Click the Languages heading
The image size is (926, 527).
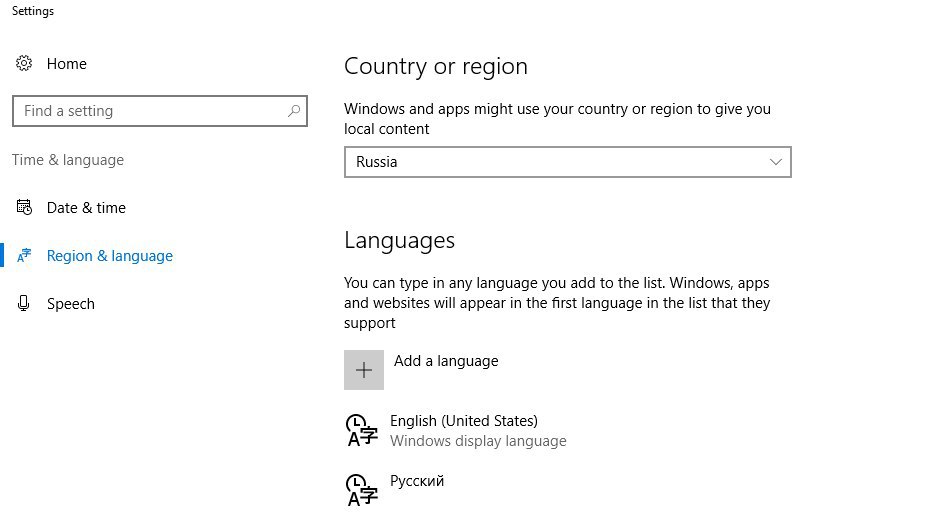[399, 240]
